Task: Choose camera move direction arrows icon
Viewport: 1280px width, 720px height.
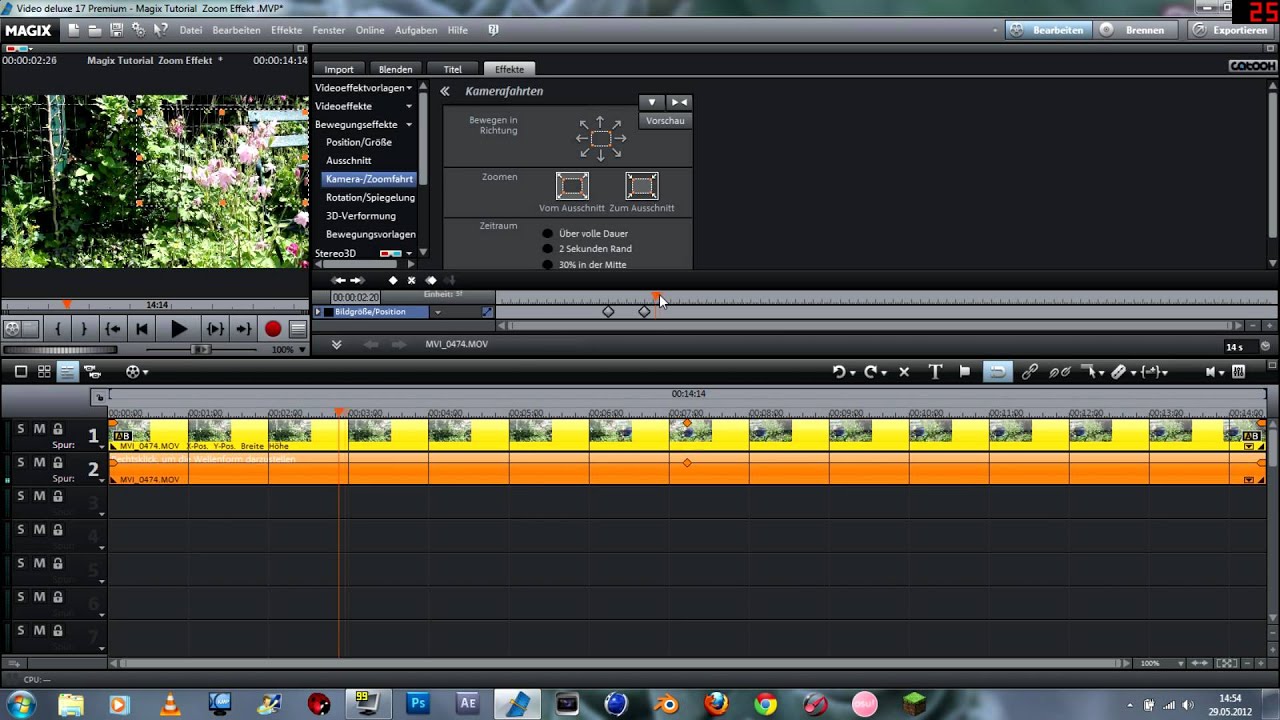Action: tap(601, 139)
